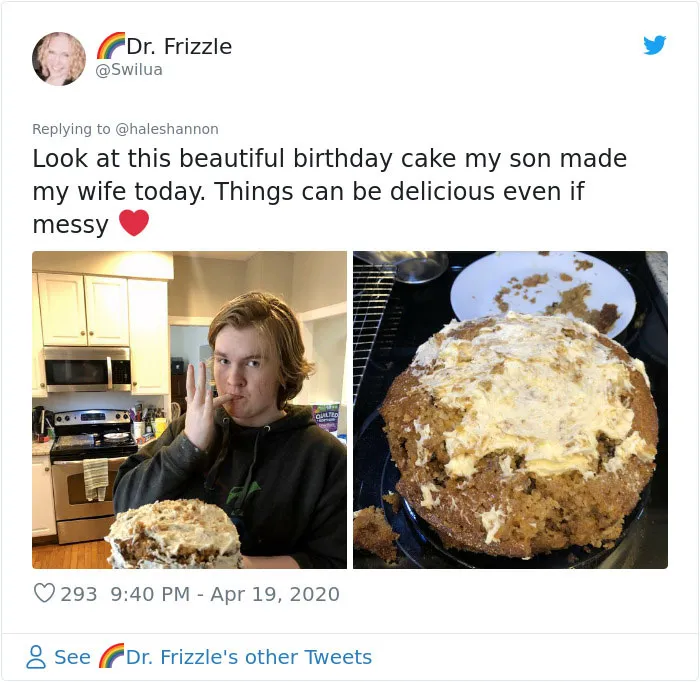Click the rainbow emoji beside Dr. Frizzle's name
Screen dimensions: 700x682
point(111,46)
